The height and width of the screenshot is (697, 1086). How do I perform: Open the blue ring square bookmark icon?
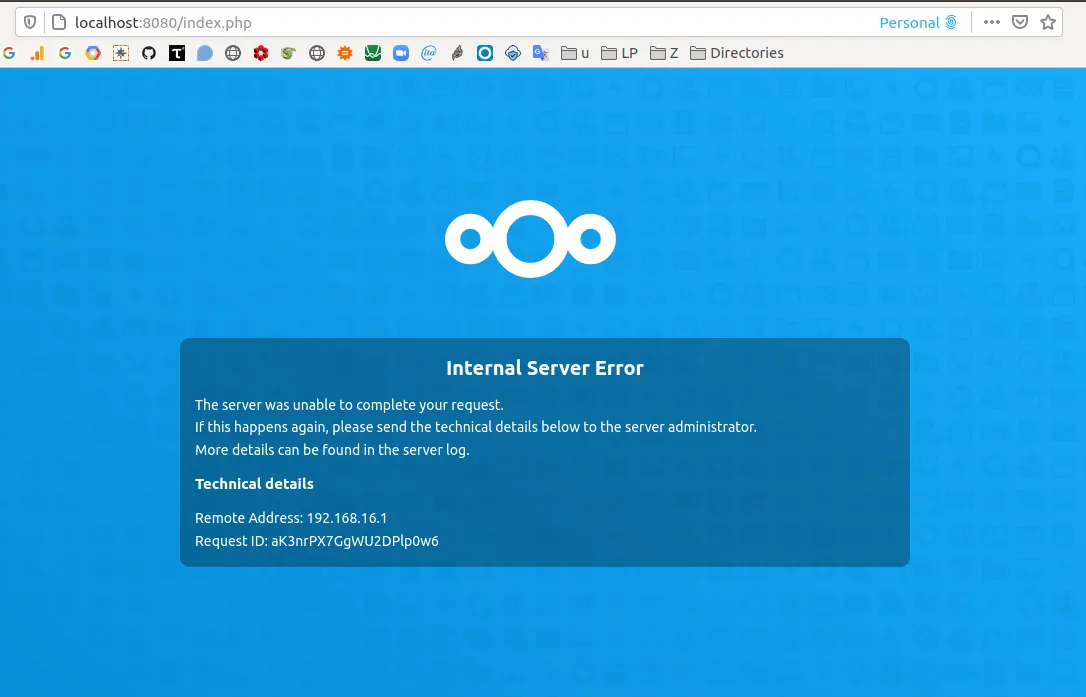tap(485, 53)
